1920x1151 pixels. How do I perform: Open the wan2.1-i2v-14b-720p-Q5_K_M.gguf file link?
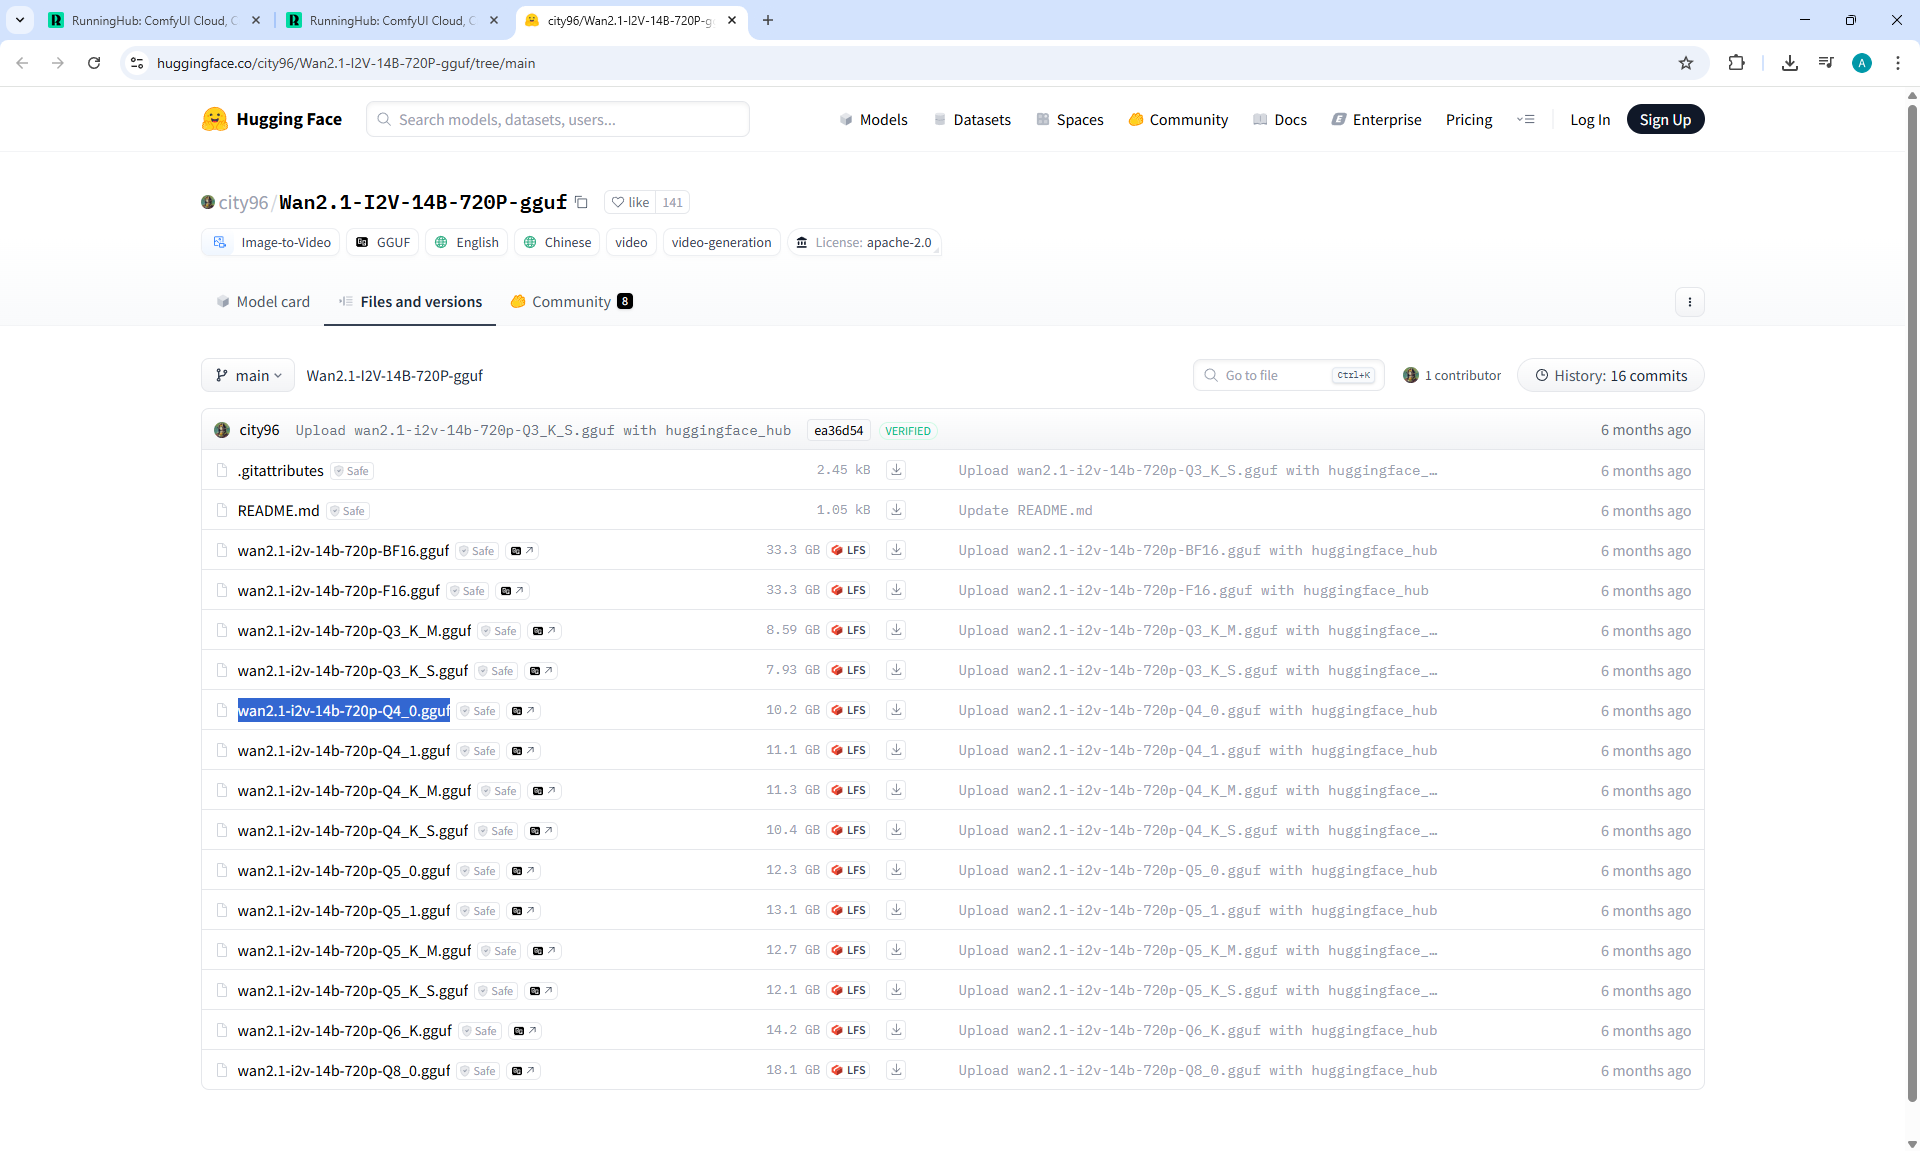coord(354,951)
